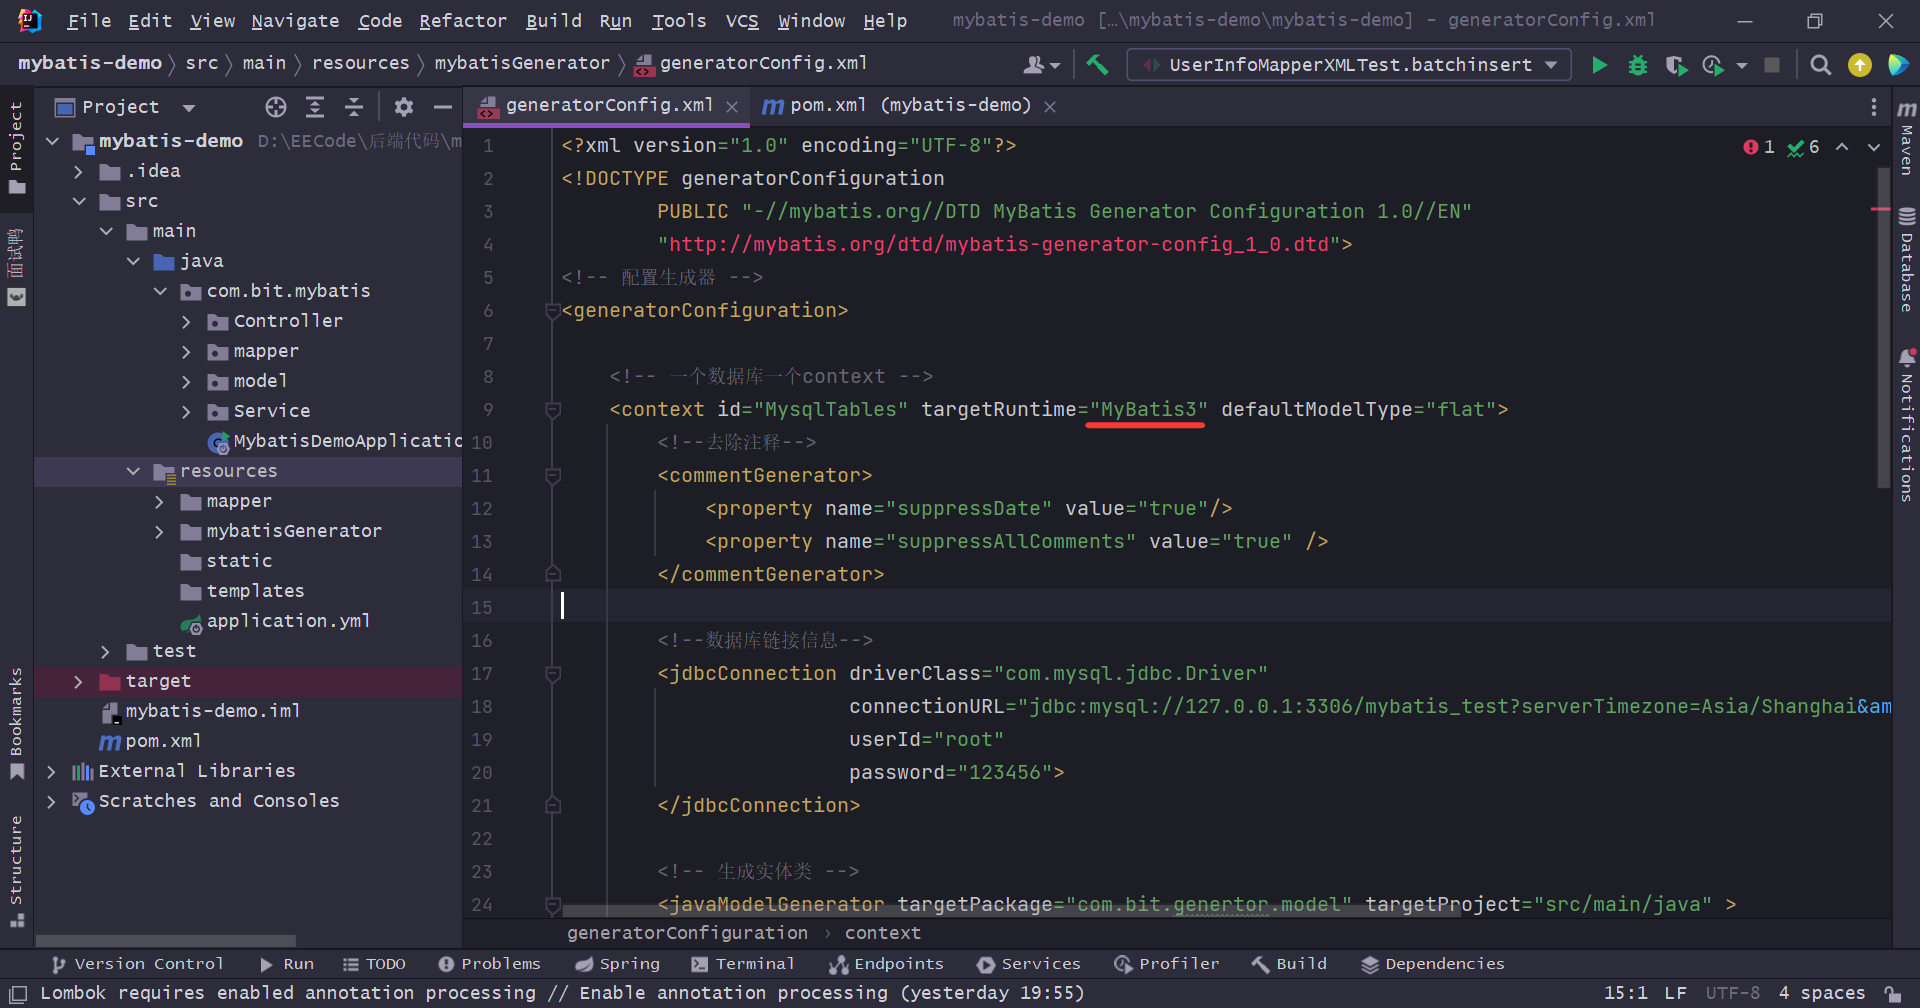Open the Dependencies tool window
The image size is (1920, 1008).
tap(1433, 964)
